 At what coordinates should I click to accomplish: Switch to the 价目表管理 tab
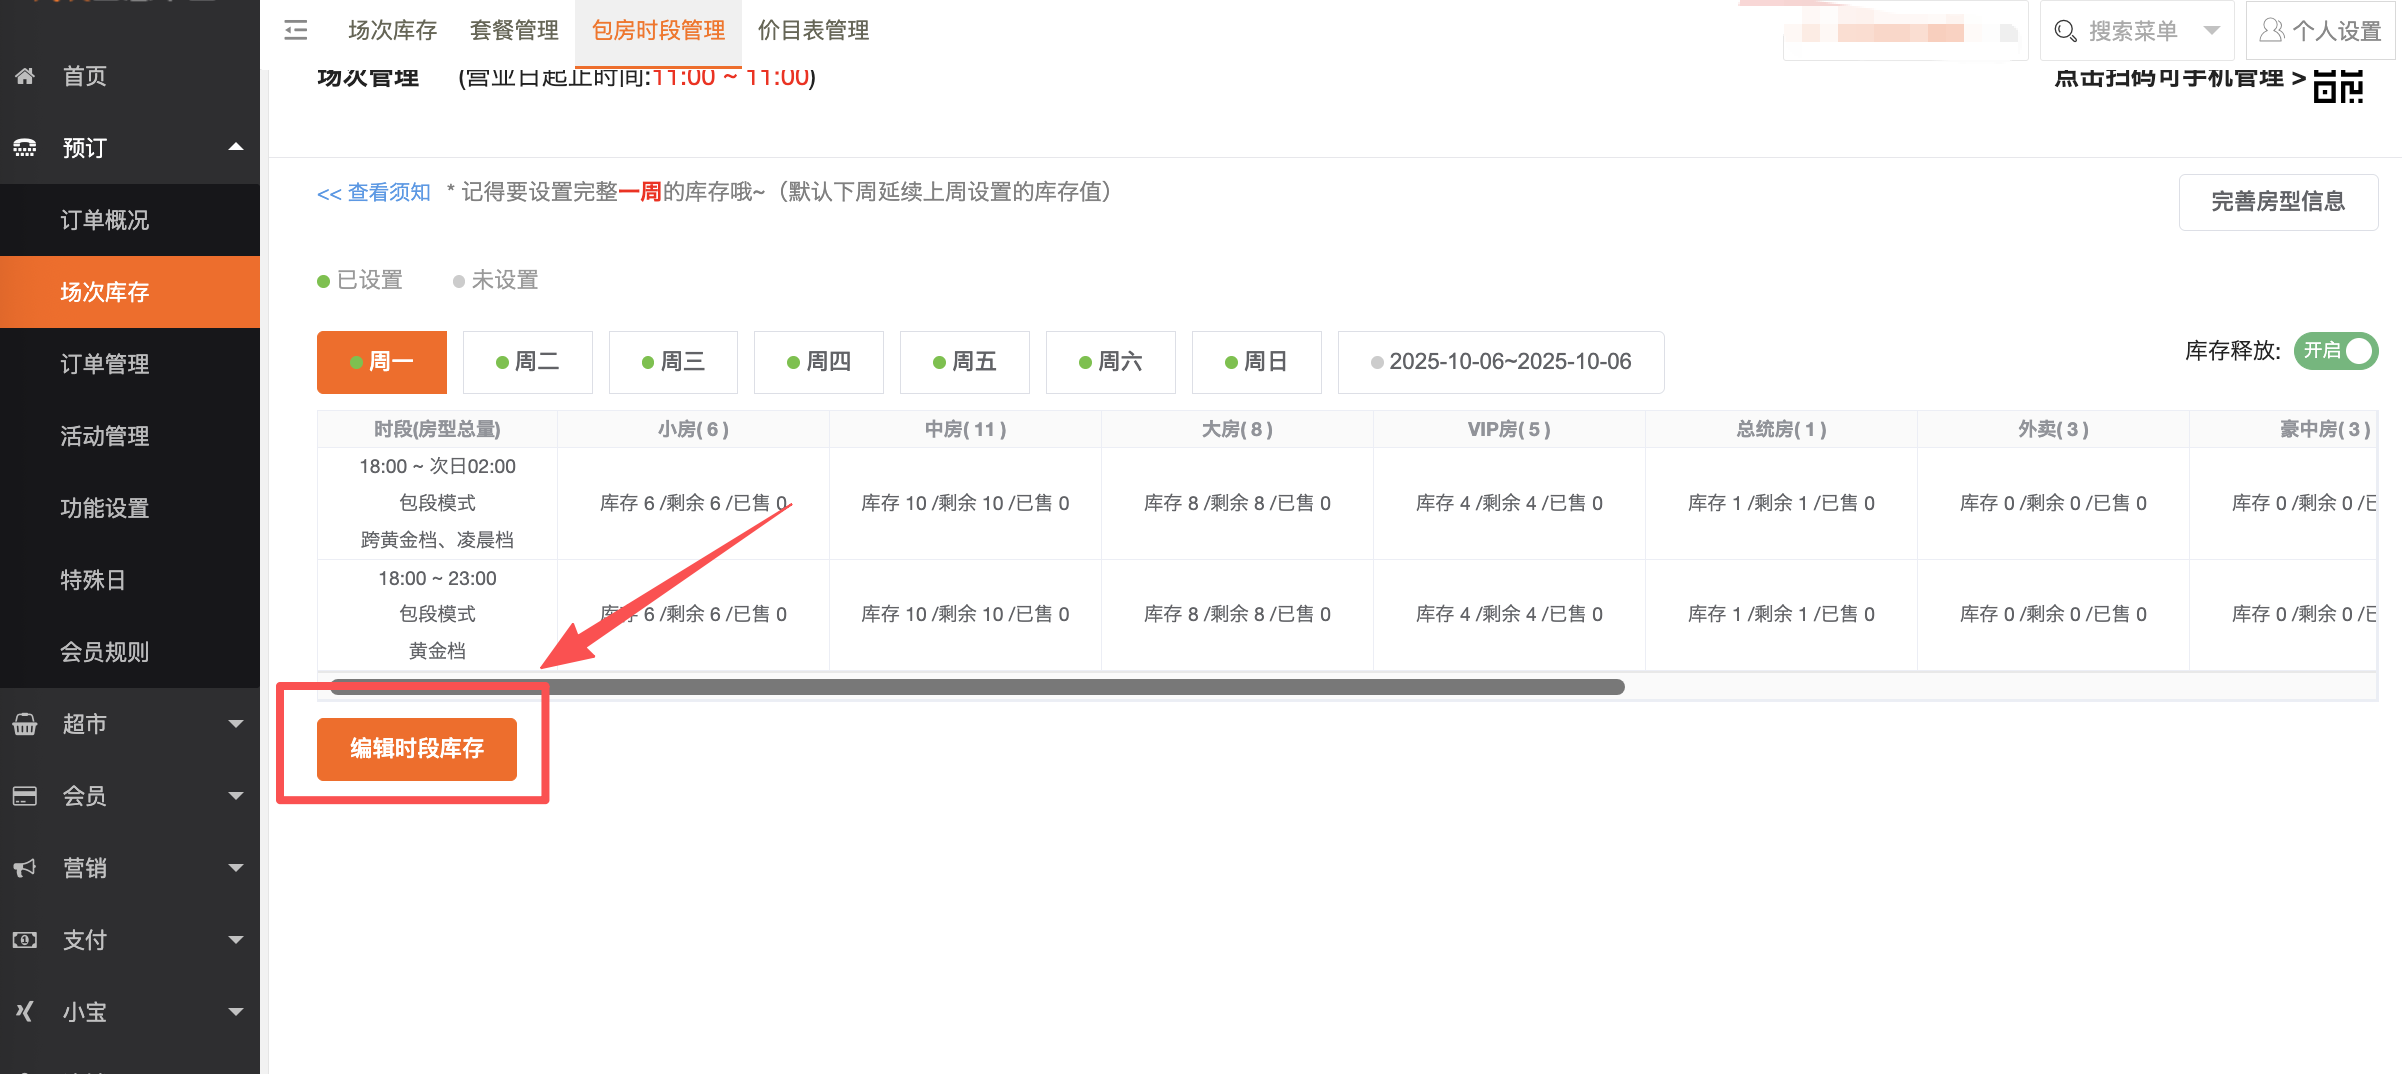tap(813, 31)
